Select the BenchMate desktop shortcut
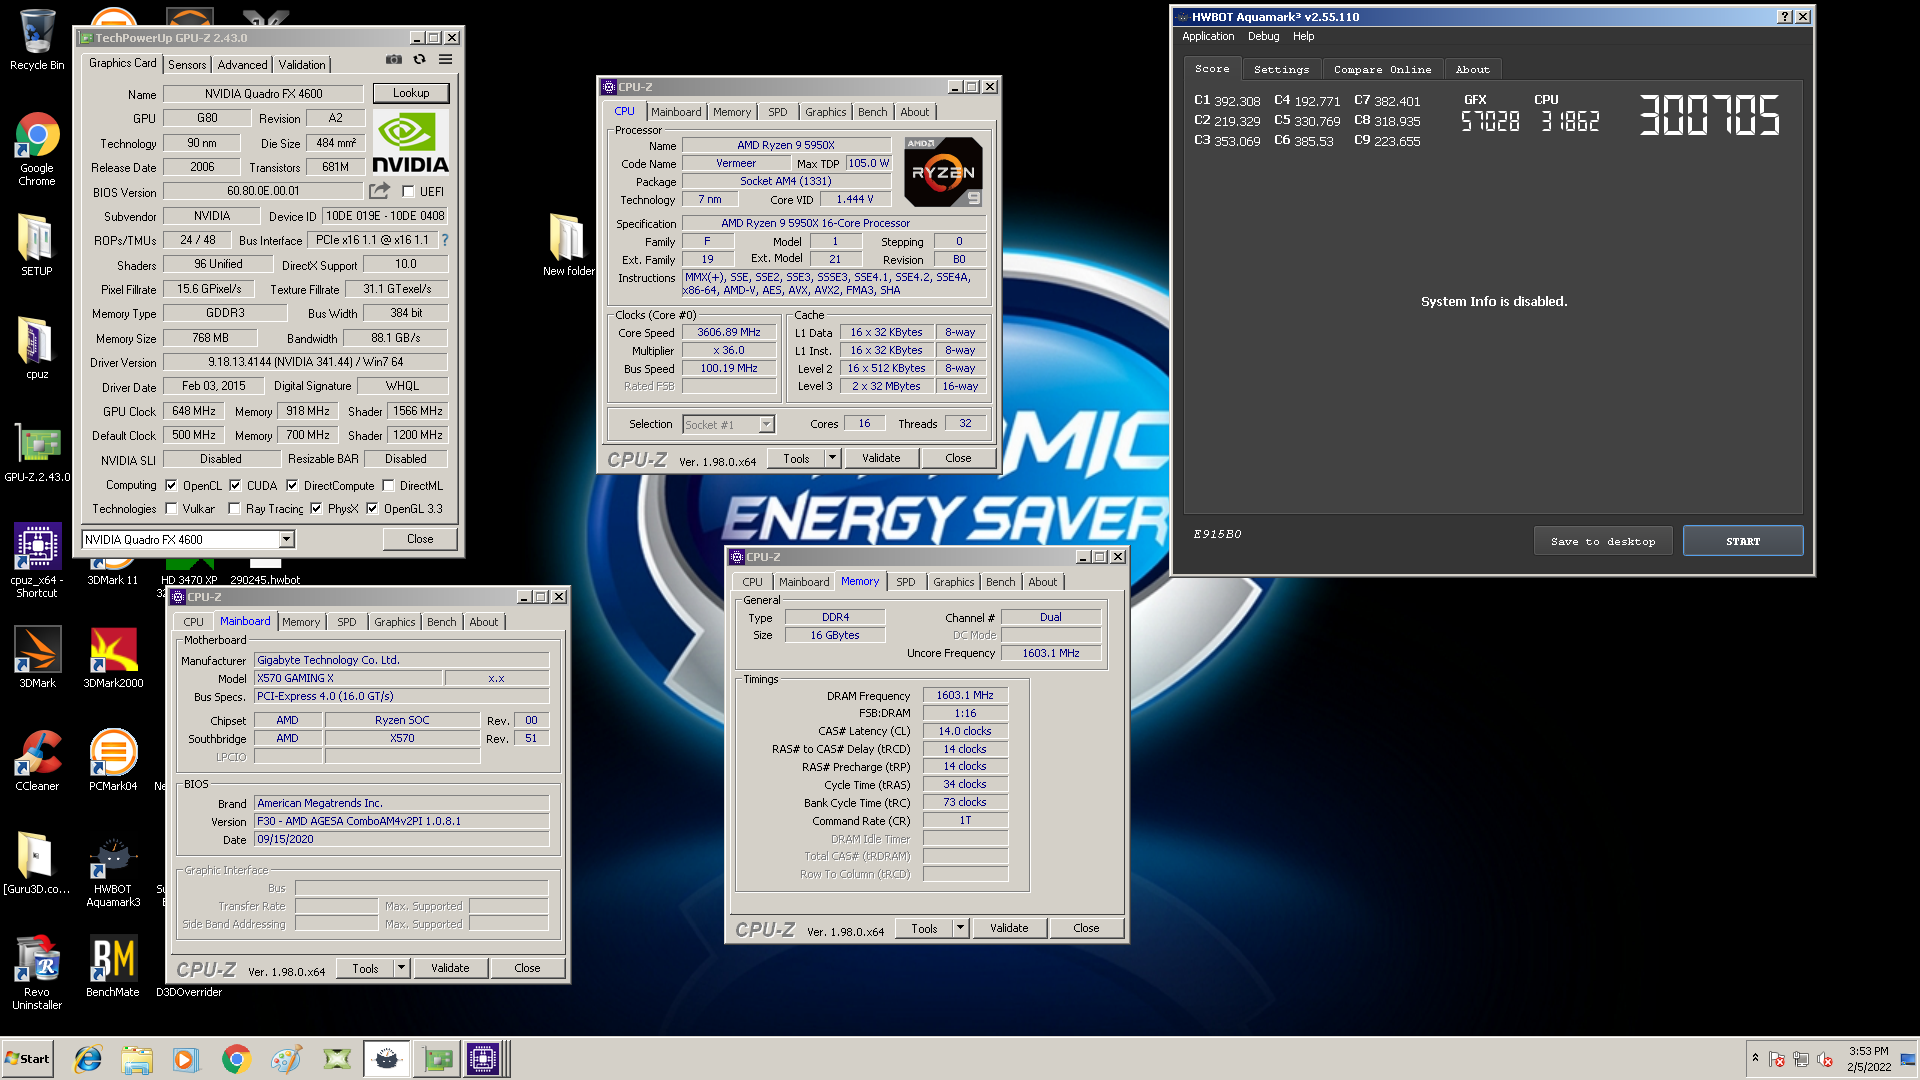1920x1080 pixels. (x=113, y=966)
